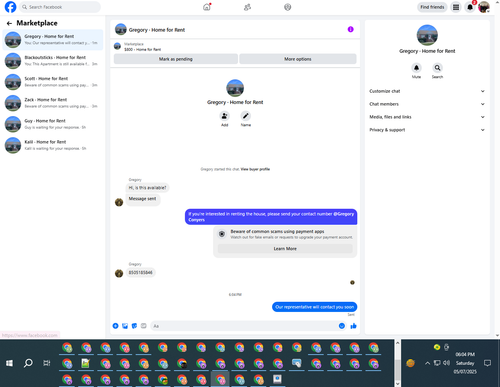500x387 pixels.
Task: Click the taskbar volume icon
Action: click(x=446, y=363)
